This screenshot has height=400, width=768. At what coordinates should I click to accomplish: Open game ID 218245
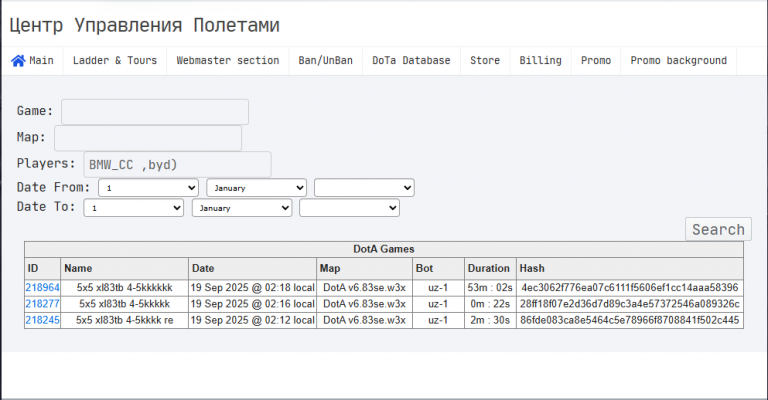42,320
